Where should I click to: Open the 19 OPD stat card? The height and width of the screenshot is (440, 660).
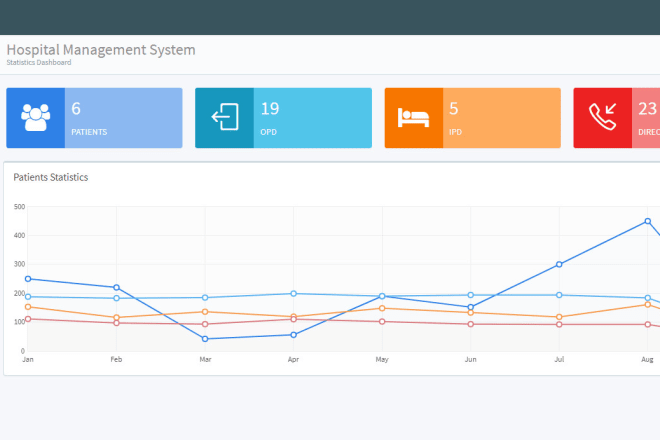pyautogui.click(x=283, y=118)
